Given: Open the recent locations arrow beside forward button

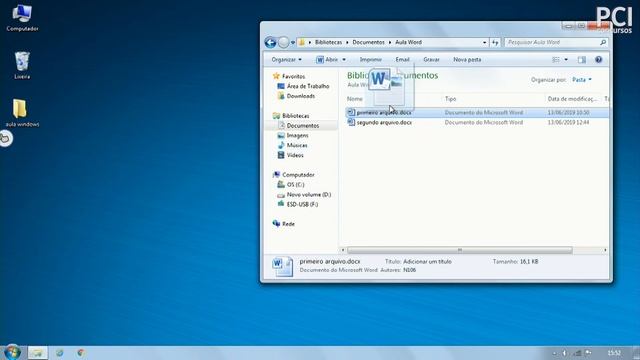Looking at the screenshot, I should pos(293,42).
